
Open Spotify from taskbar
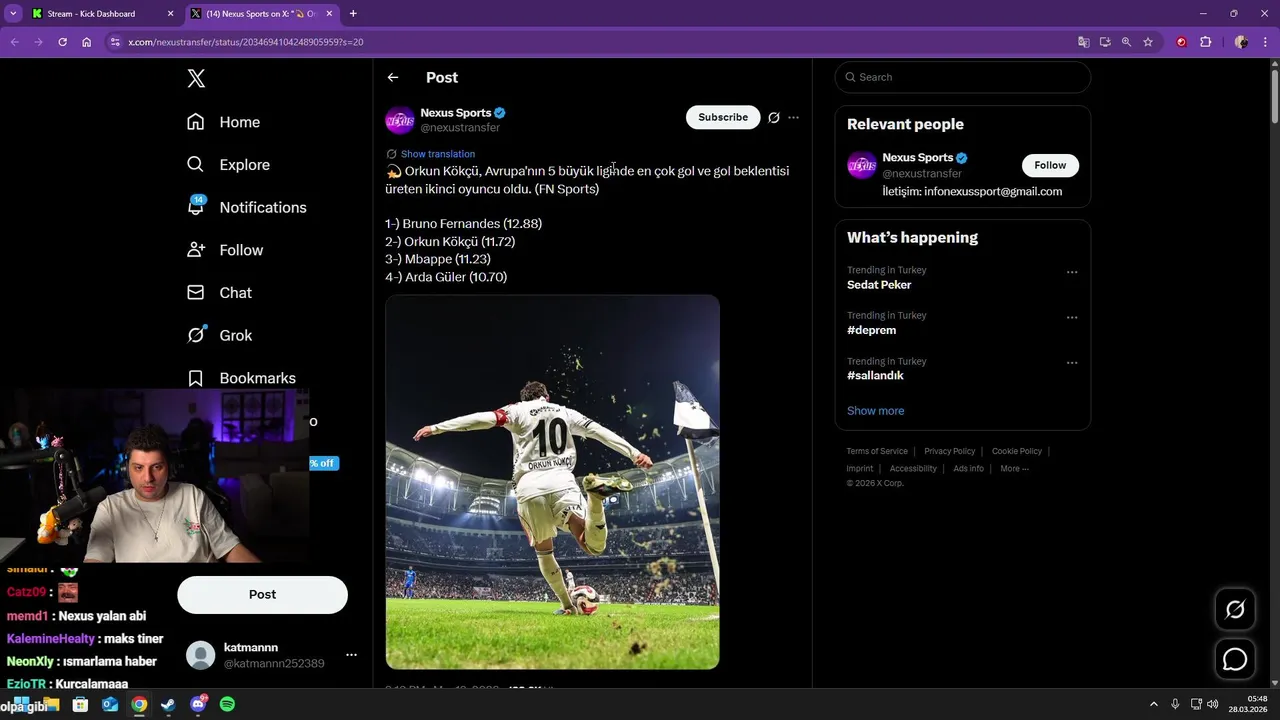[227, 704]
